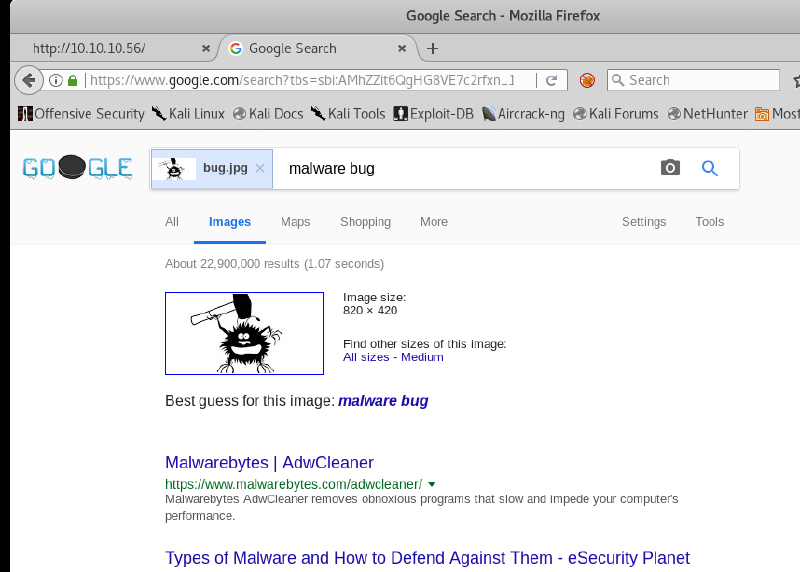Click the About 22,900,000 results text
The height and width of the screenshot is (572, 800).
click(x=274, y=264)
